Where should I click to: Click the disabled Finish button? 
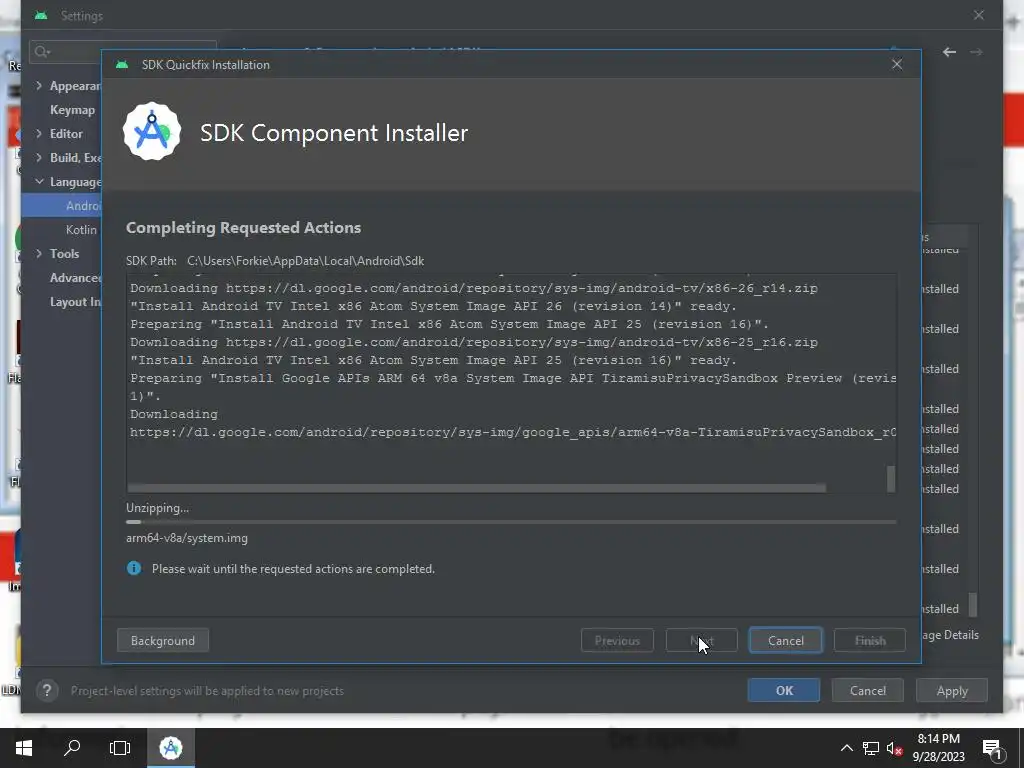tap(870, 641)
